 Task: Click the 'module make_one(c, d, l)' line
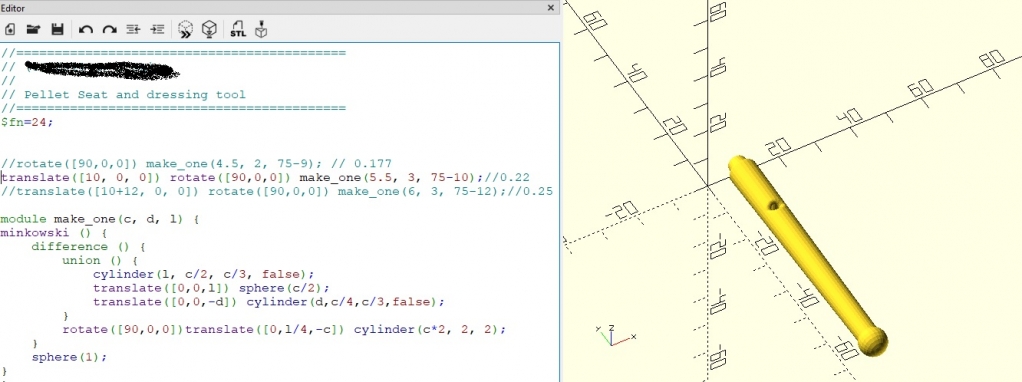(x=99, y=220)
